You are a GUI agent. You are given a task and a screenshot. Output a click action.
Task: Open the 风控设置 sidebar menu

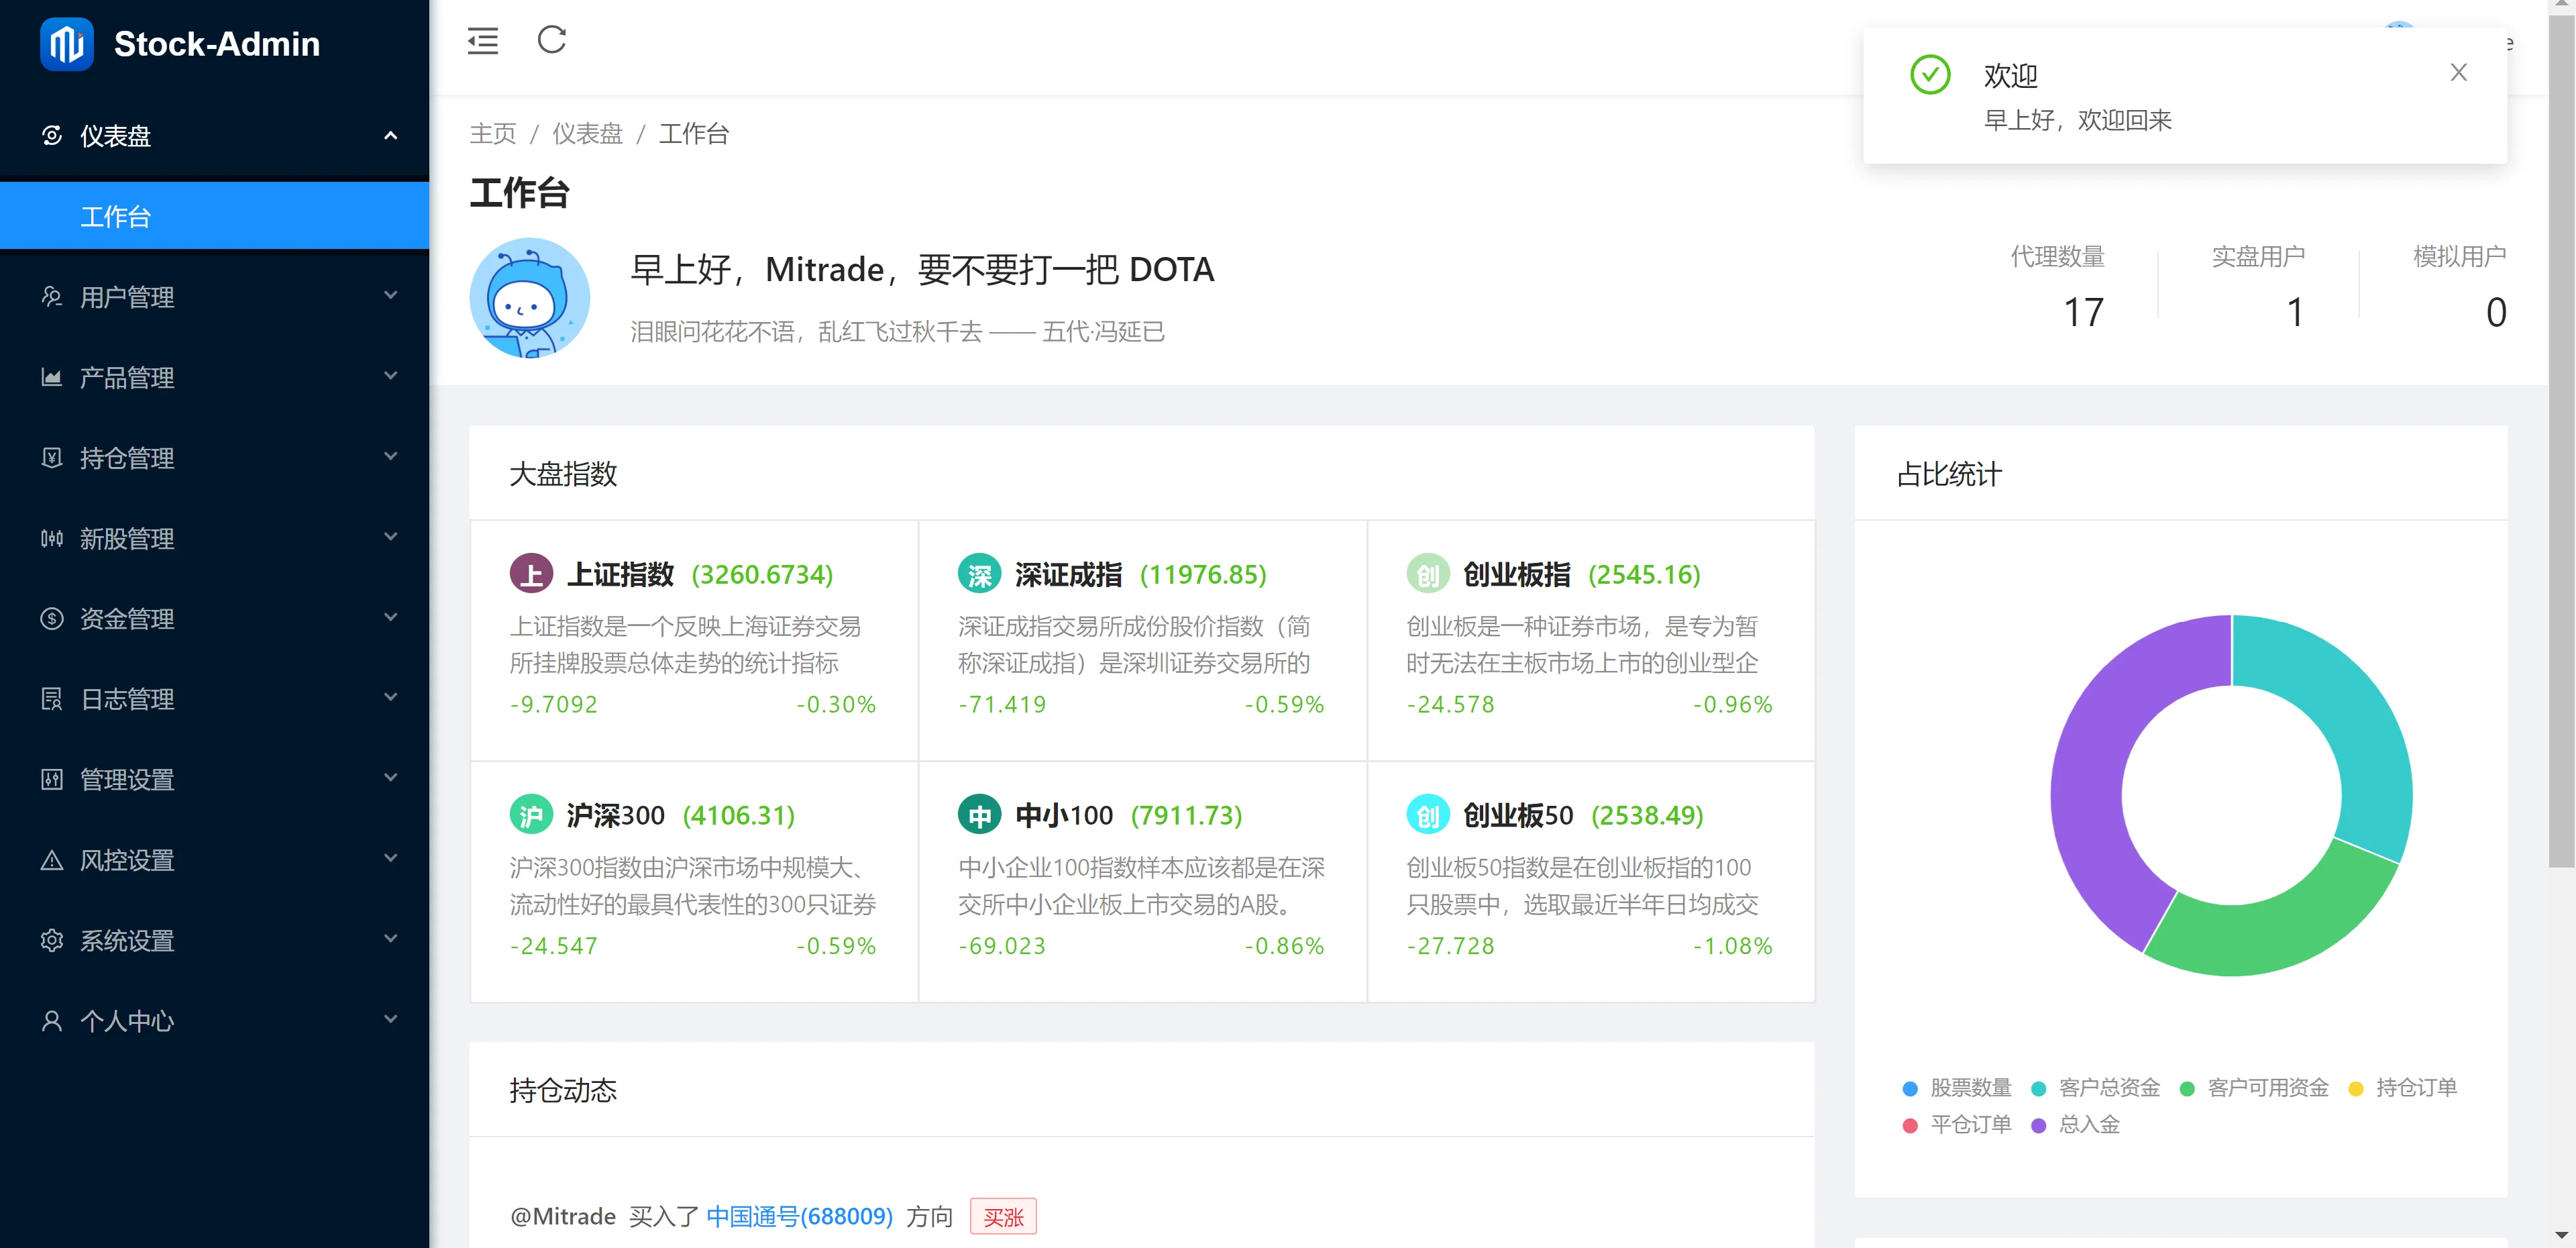tap(214, 860)
